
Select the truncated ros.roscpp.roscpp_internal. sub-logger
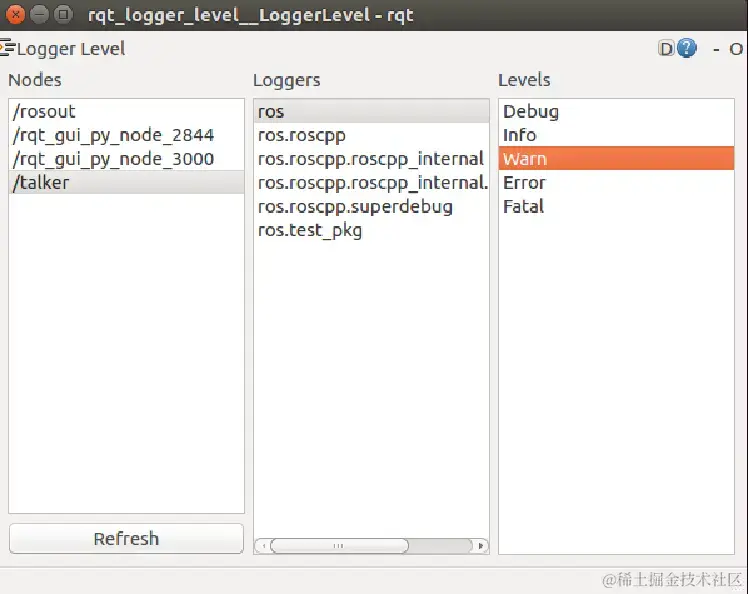(371, 182)
